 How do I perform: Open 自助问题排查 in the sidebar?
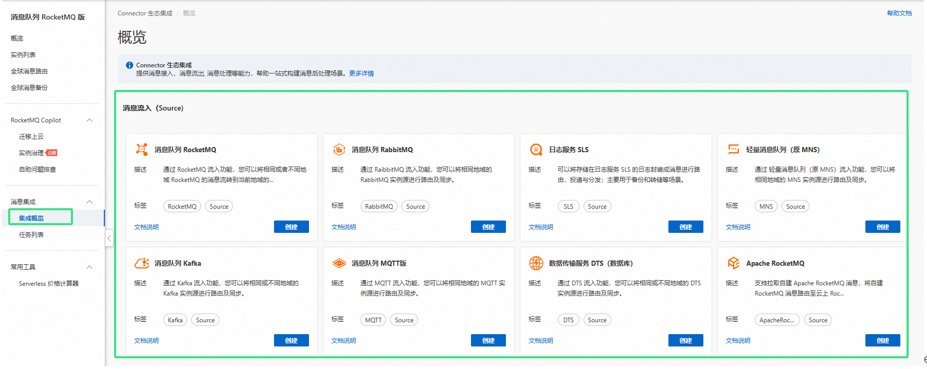pos(37,170)
